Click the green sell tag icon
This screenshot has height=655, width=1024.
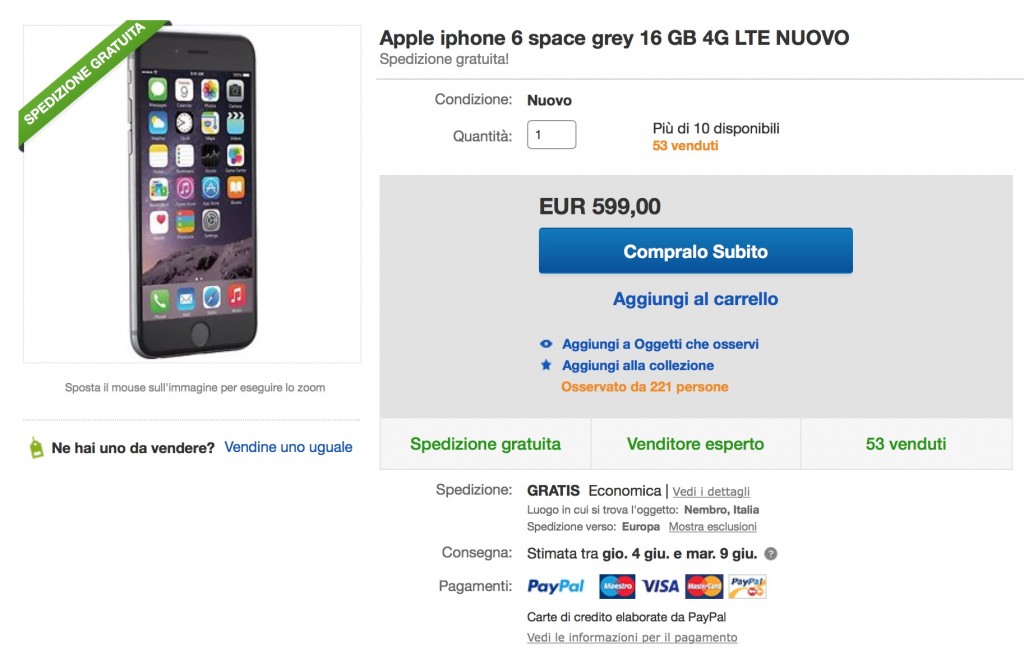(36, 448)
